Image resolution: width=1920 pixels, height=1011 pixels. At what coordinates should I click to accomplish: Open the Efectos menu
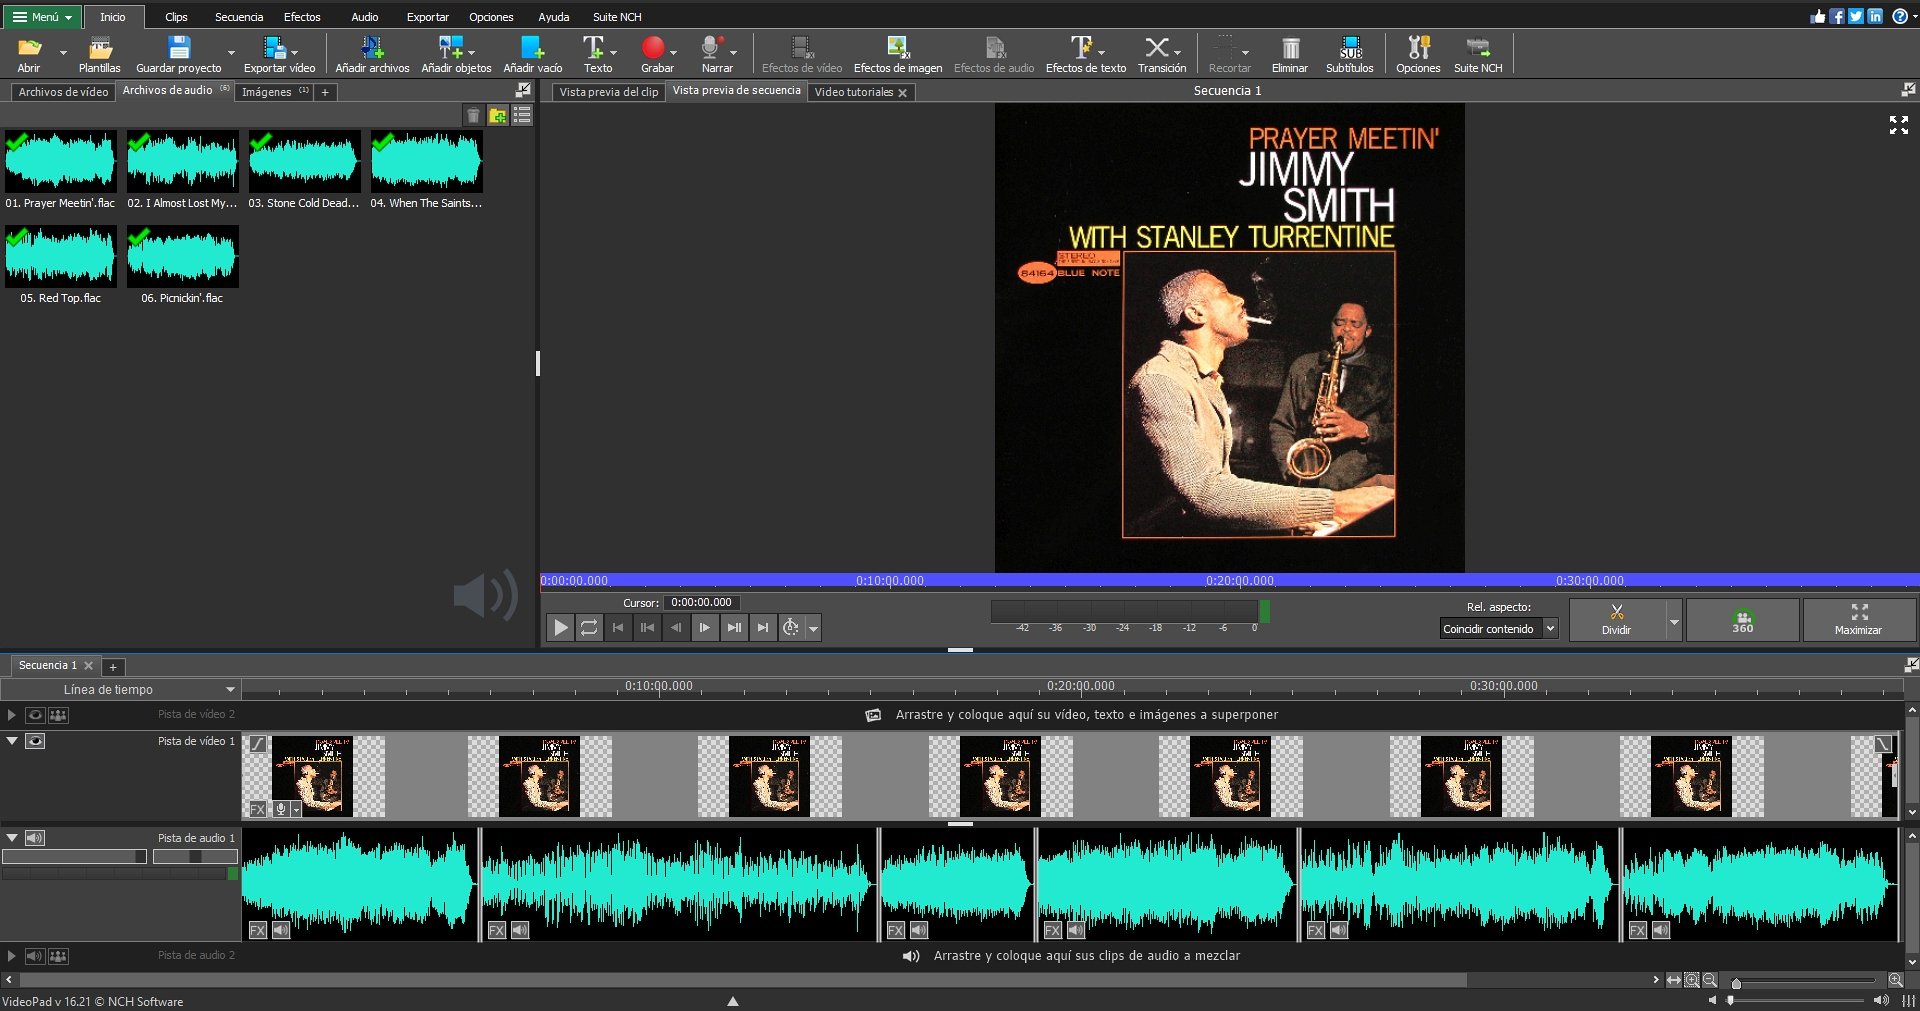click(x=302, y=17)
